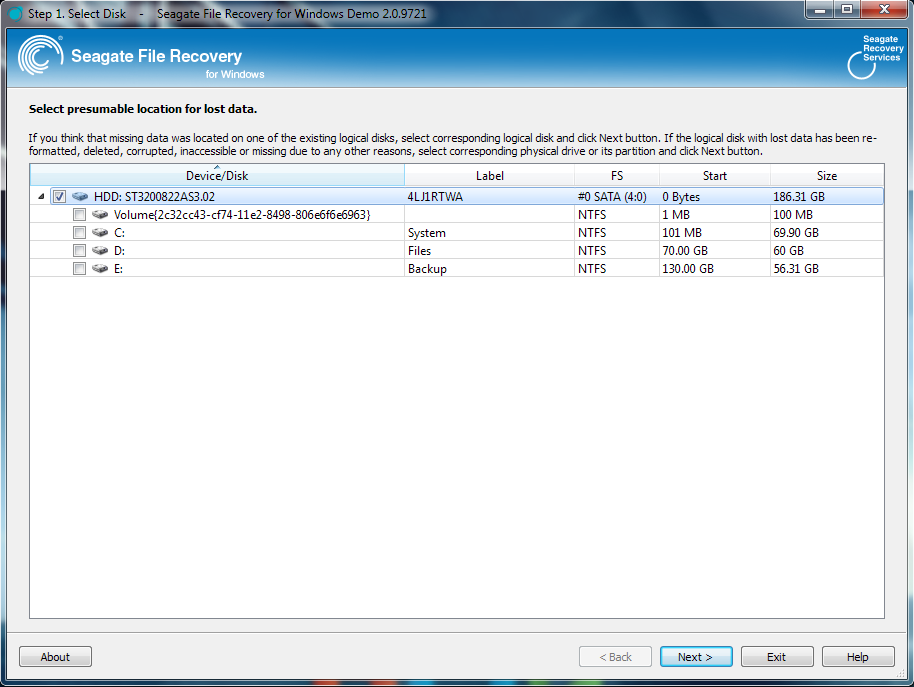
Task: Enable the checkbox for drive E:
Action: coord(79,269)
